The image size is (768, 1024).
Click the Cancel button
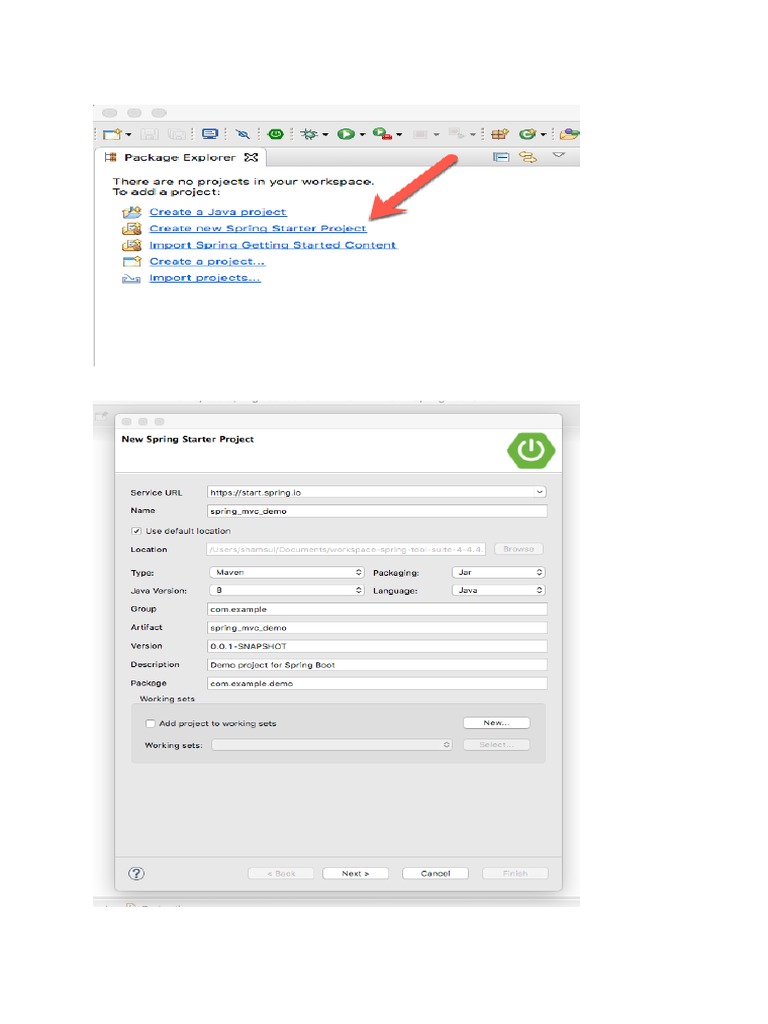point(436,874)
